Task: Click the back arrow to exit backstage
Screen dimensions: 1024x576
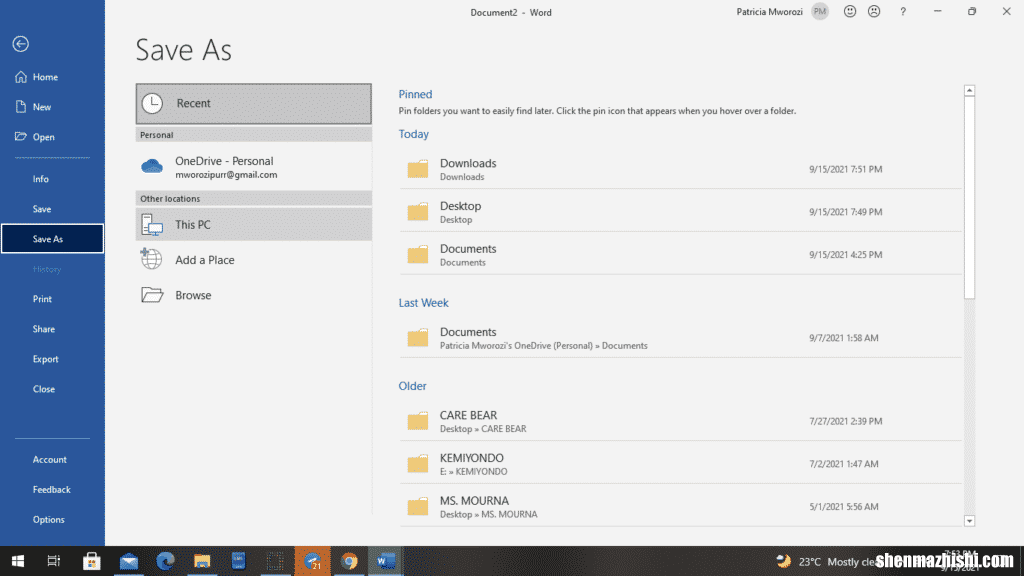Action: pyautogui.click(x=20, y=44)
